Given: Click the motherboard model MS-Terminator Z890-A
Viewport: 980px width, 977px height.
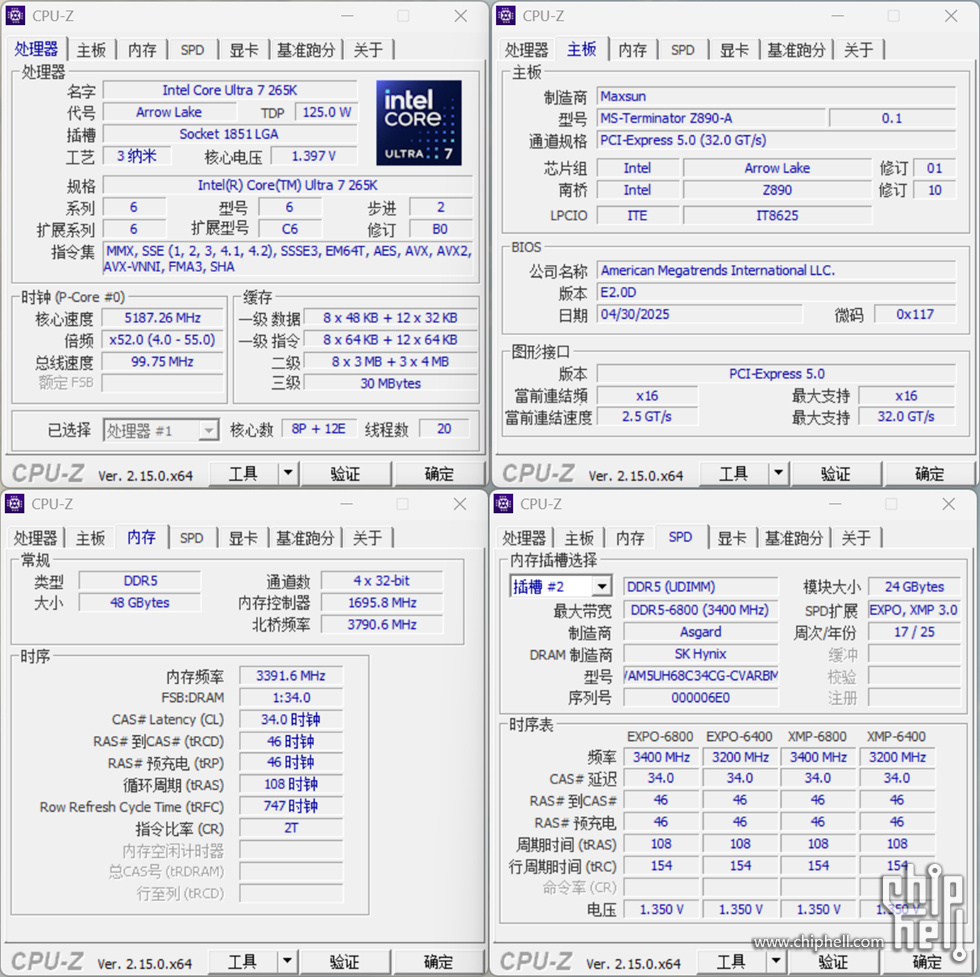Looking at the screenshot, I should (711, 118).
